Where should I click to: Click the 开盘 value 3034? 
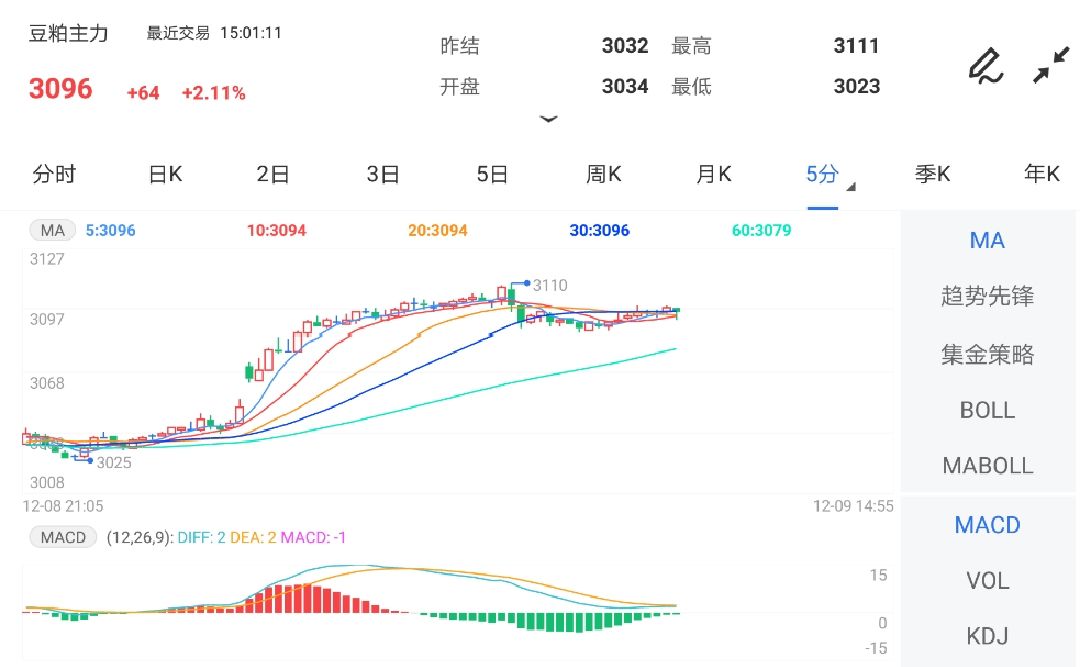click(x=625, y=86)
